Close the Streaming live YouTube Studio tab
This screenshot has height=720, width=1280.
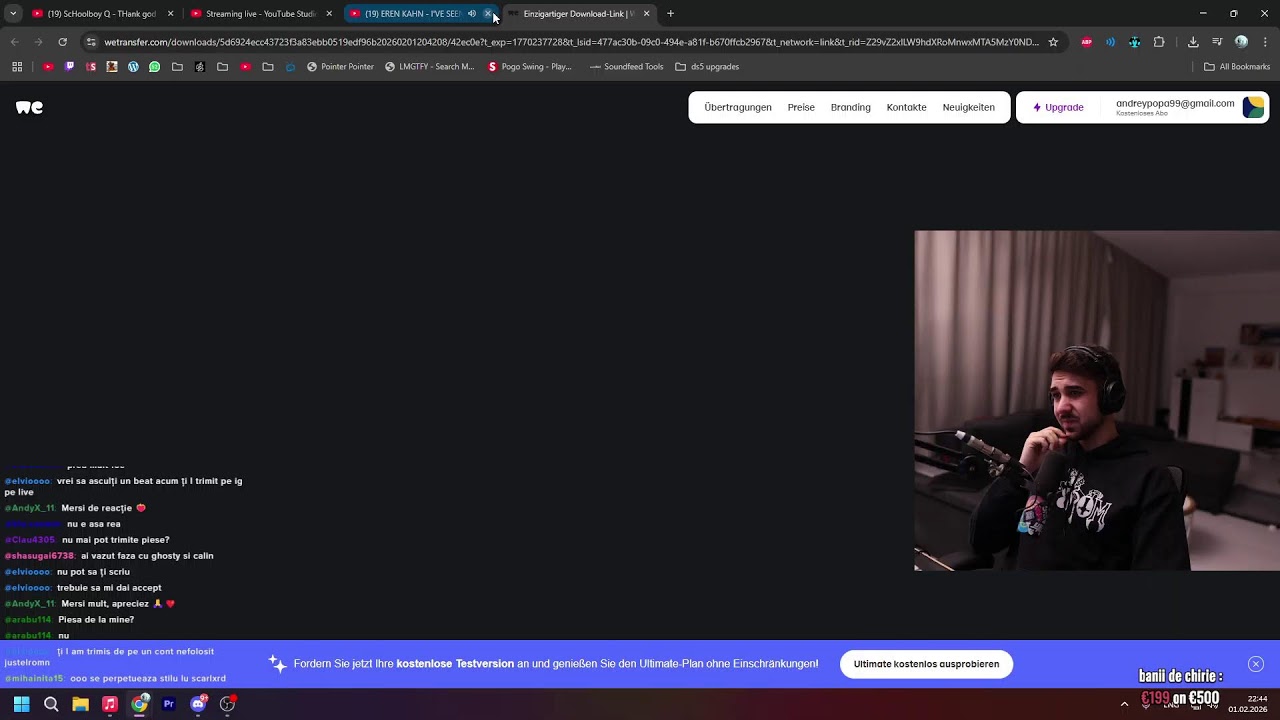(329, 14)
